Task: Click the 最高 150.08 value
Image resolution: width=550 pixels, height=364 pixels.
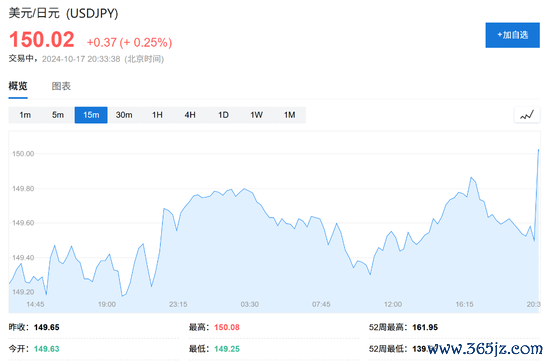Action: (227, 327)
